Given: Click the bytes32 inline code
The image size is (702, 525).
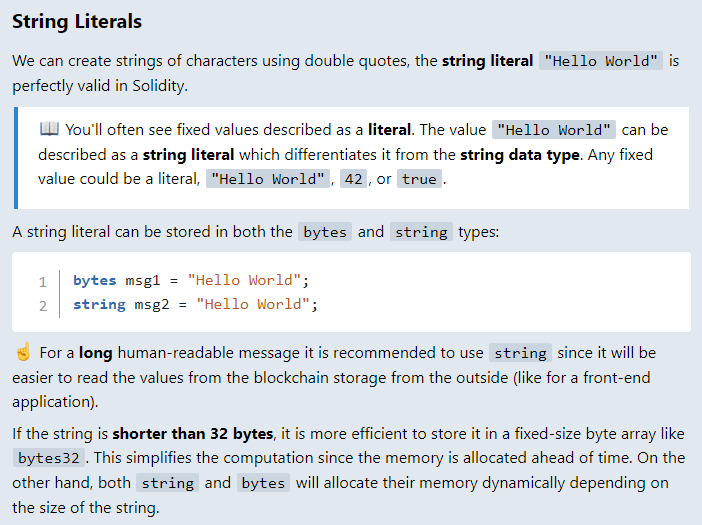Looking at the screenshot, I should tap(49, 459).
